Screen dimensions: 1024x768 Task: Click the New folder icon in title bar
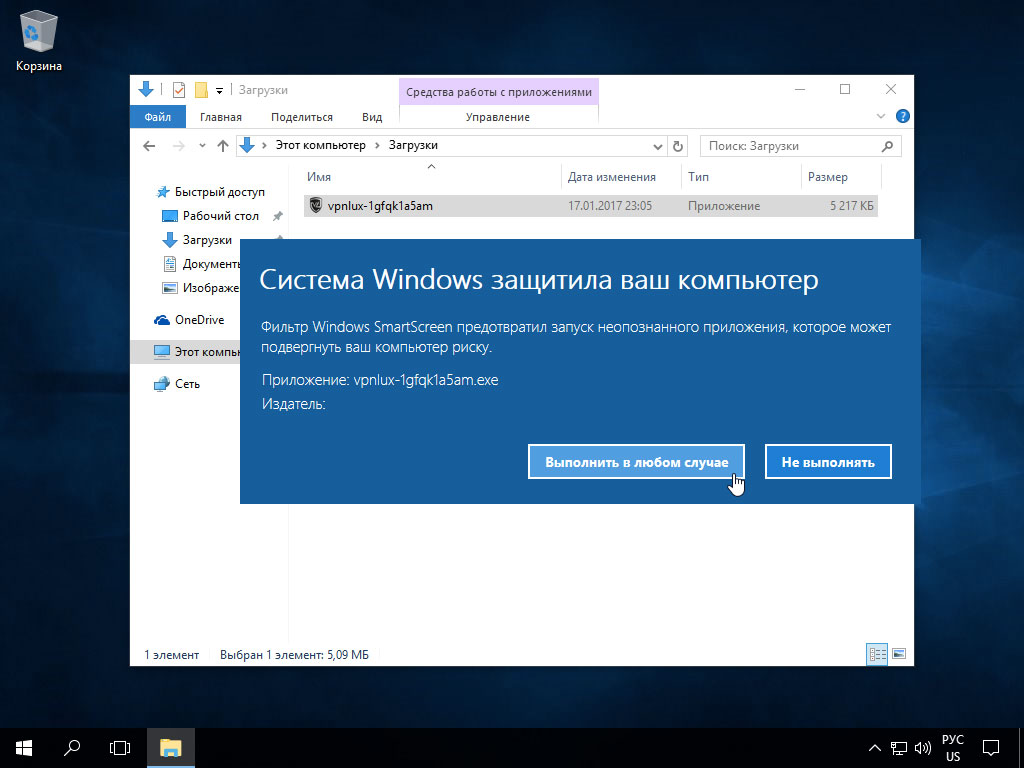click(x=201, y=89)
